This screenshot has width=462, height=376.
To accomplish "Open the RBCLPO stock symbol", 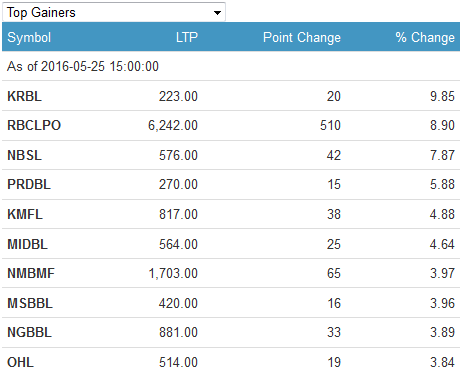I will tap(34, 125).
